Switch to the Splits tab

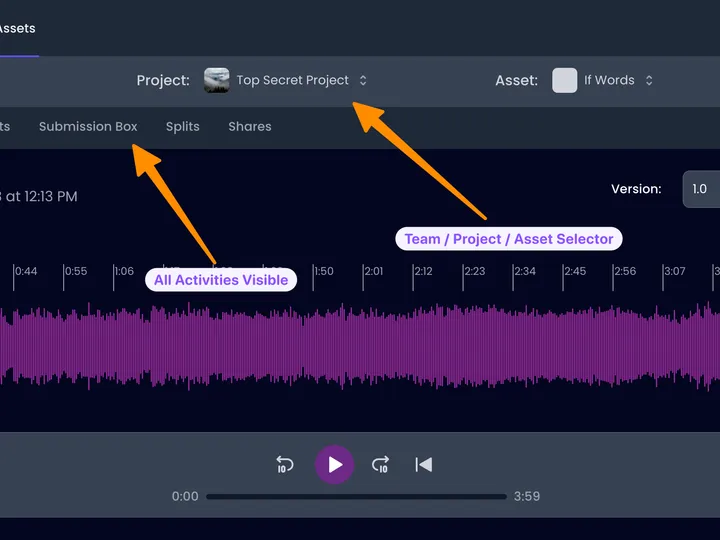[183, 126]
